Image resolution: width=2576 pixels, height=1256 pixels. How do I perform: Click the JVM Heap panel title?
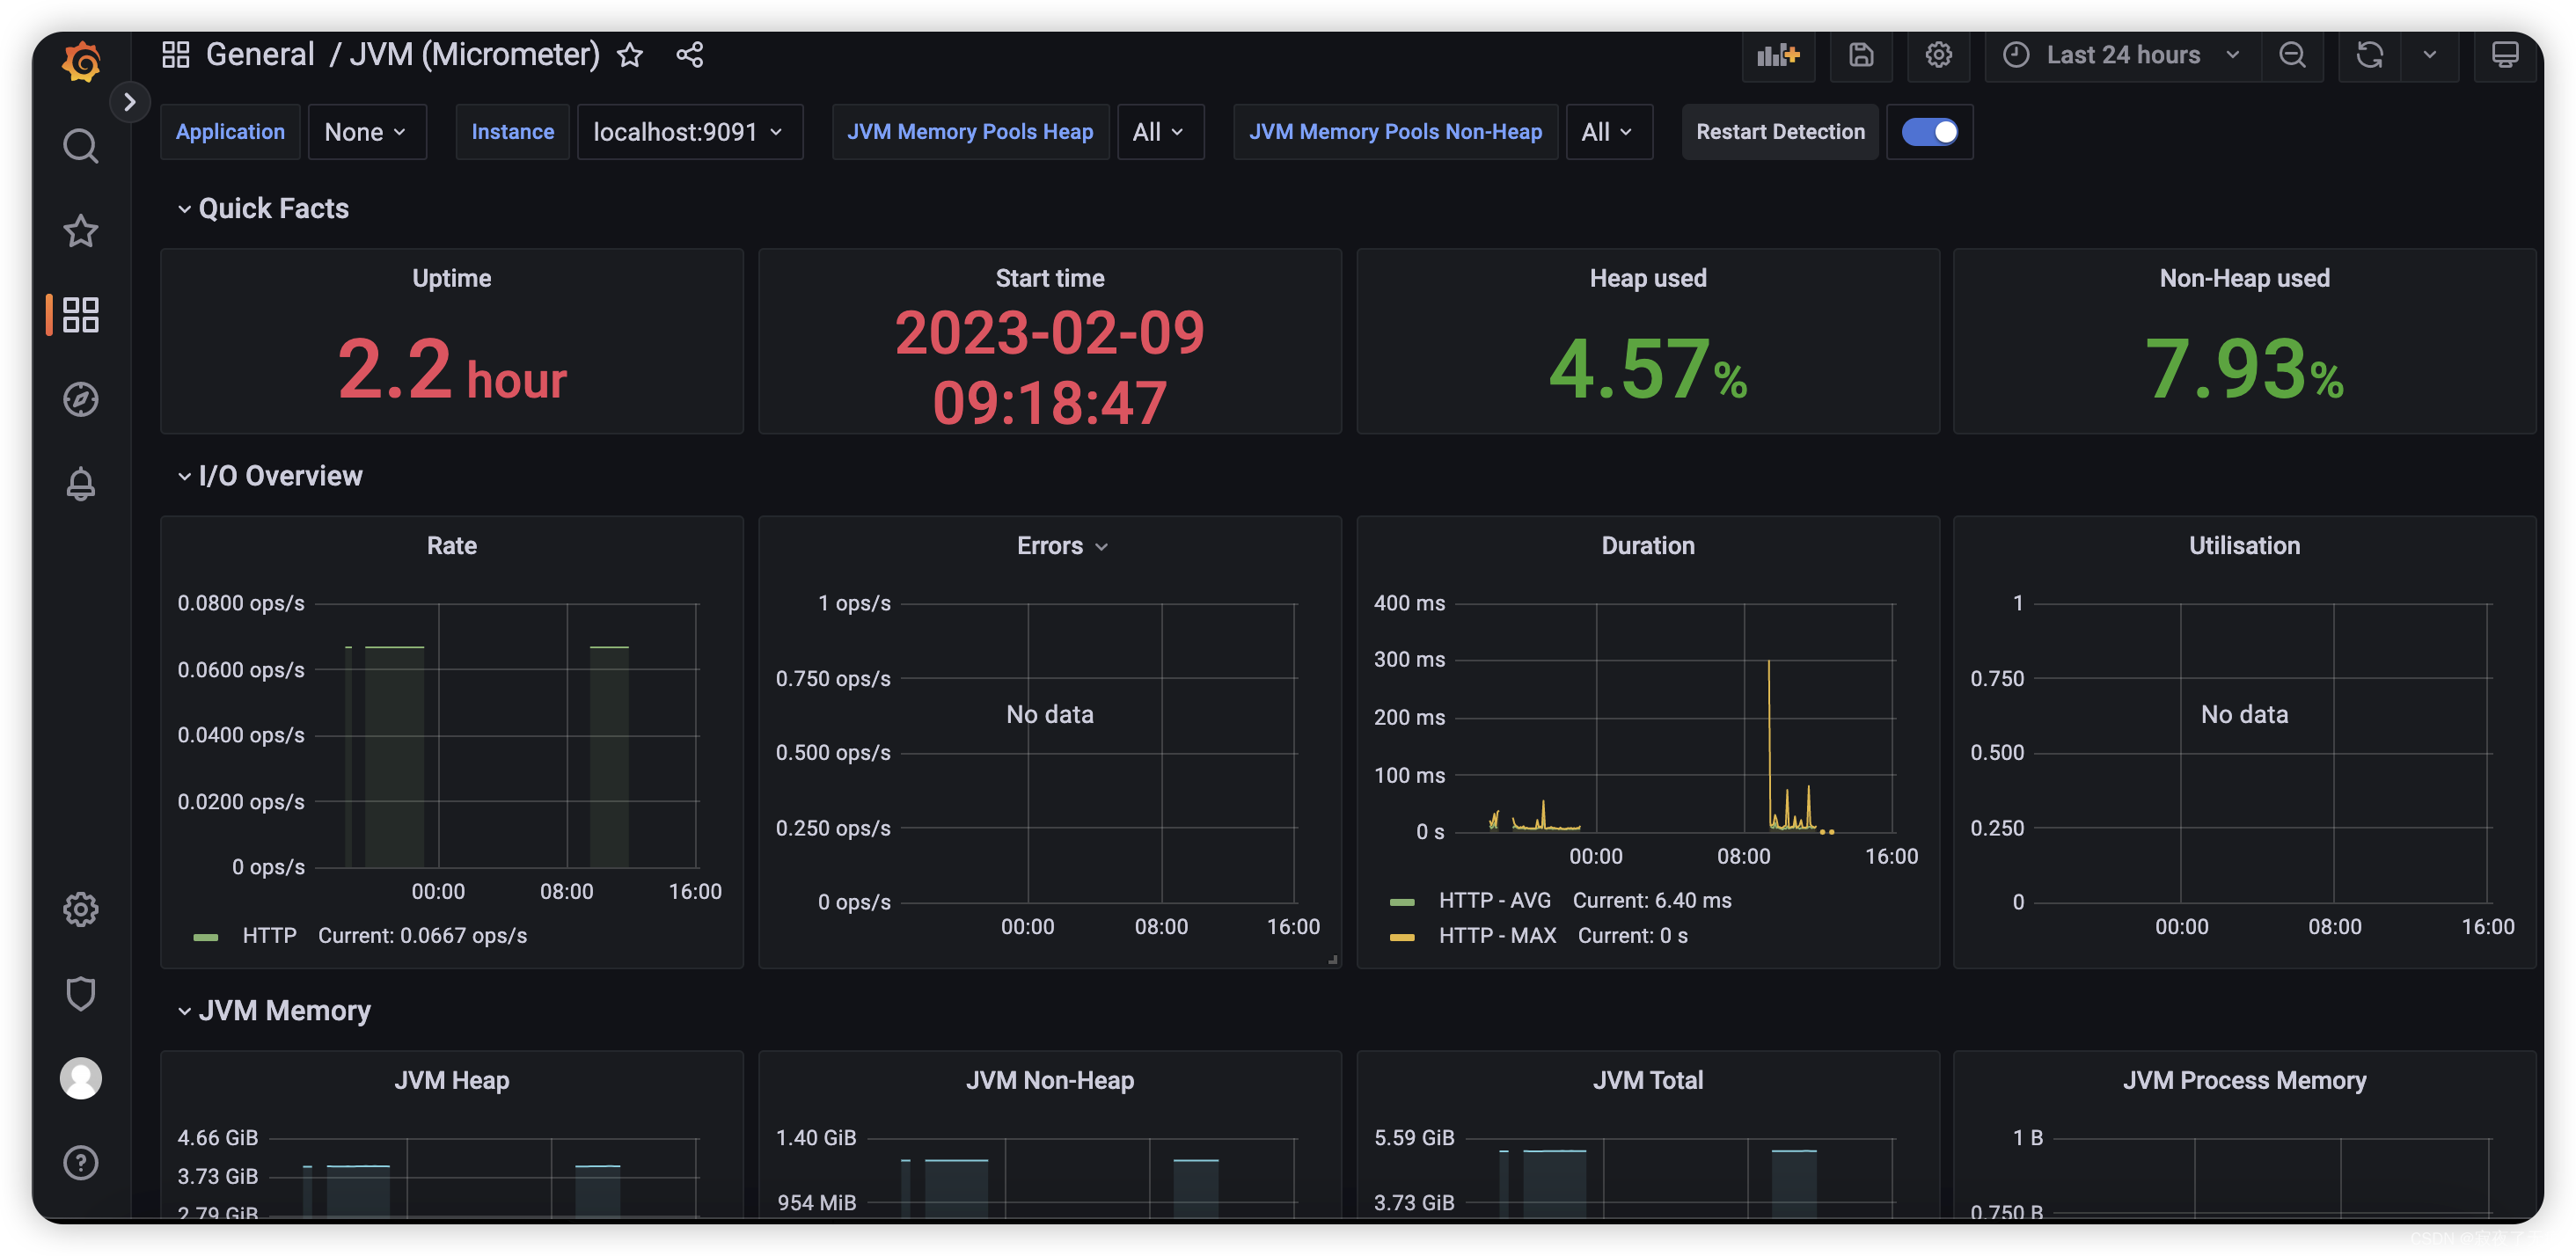452,1081
